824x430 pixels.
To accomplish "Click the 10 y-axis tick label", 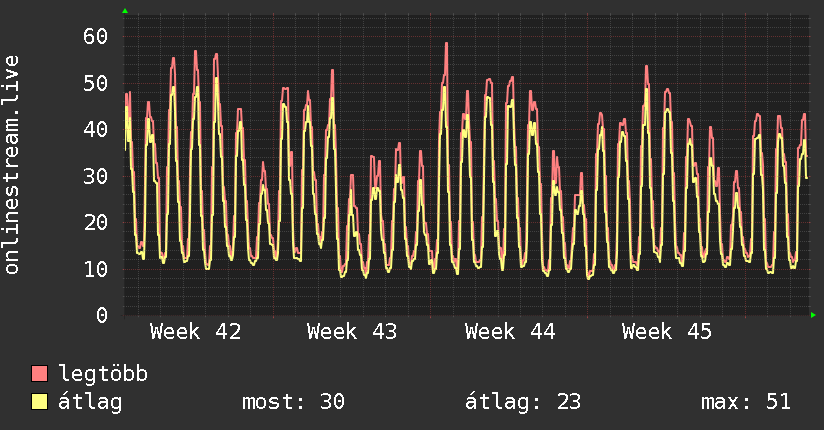I will 96,269.
